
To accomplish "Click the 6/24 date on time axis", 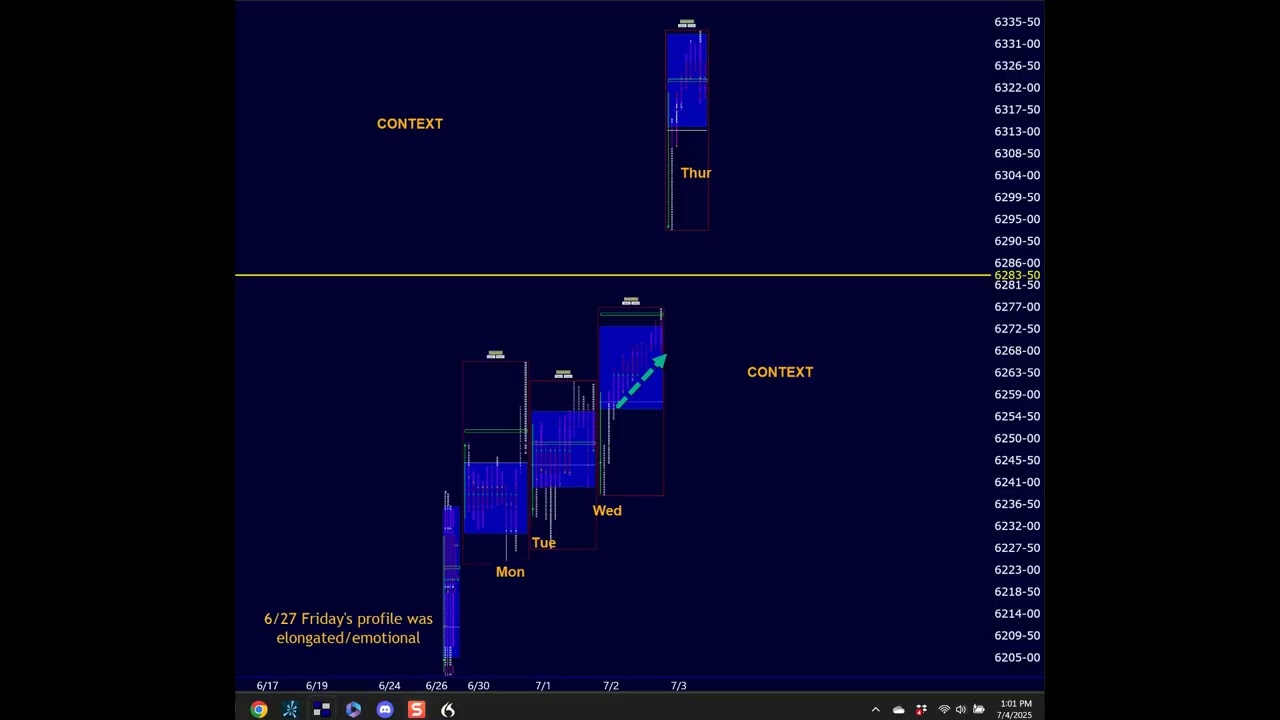I will [x=389, y=686].
